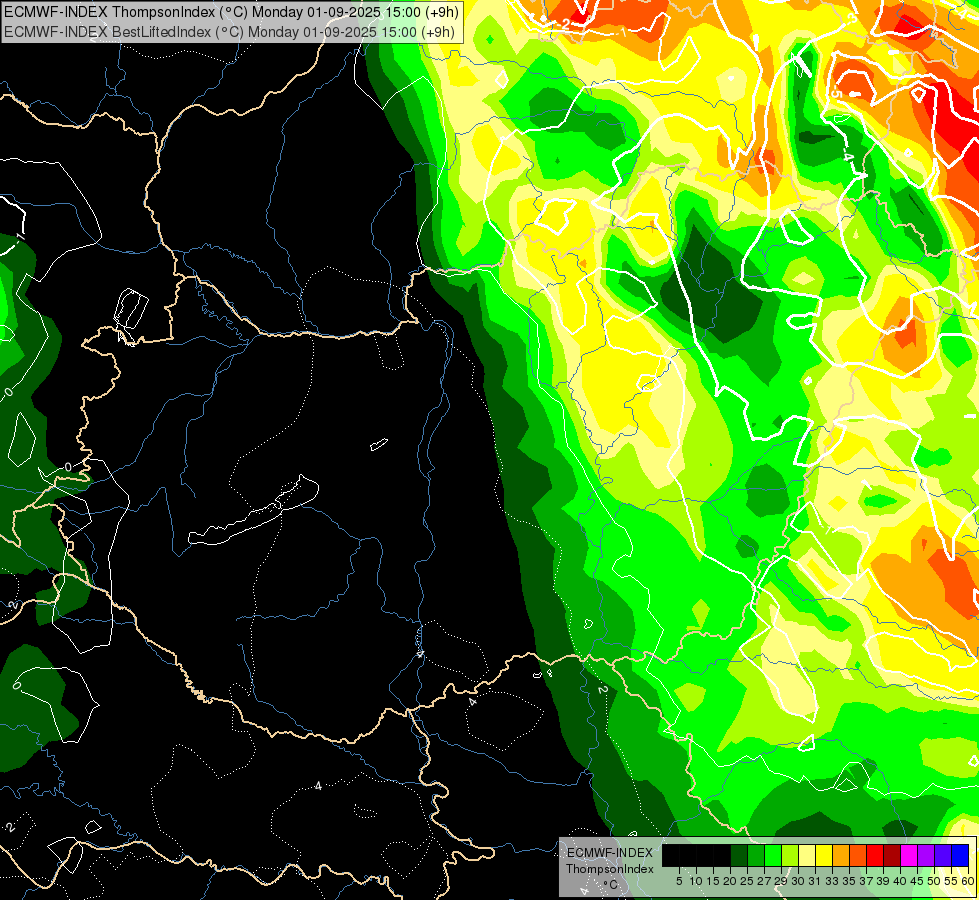Click the BestLiftedIndex title line at top

pos(229,31)
